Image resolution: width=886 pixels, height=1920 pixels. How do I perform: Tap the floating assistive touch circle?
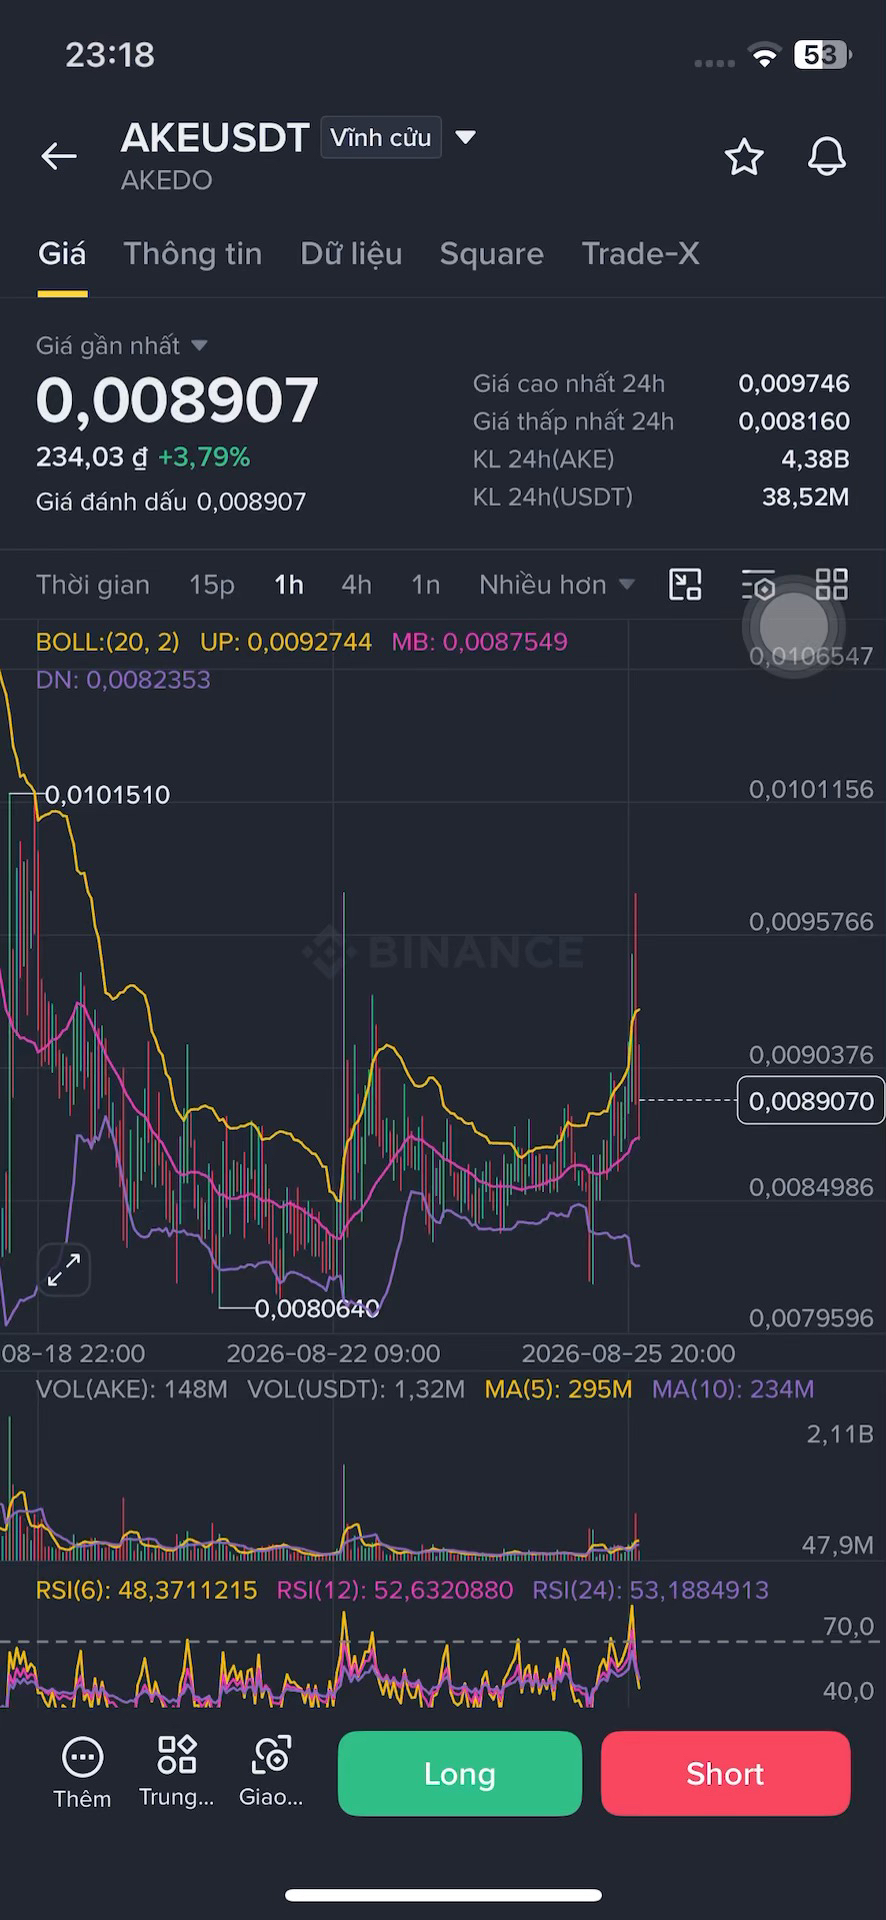click(794, 627)
